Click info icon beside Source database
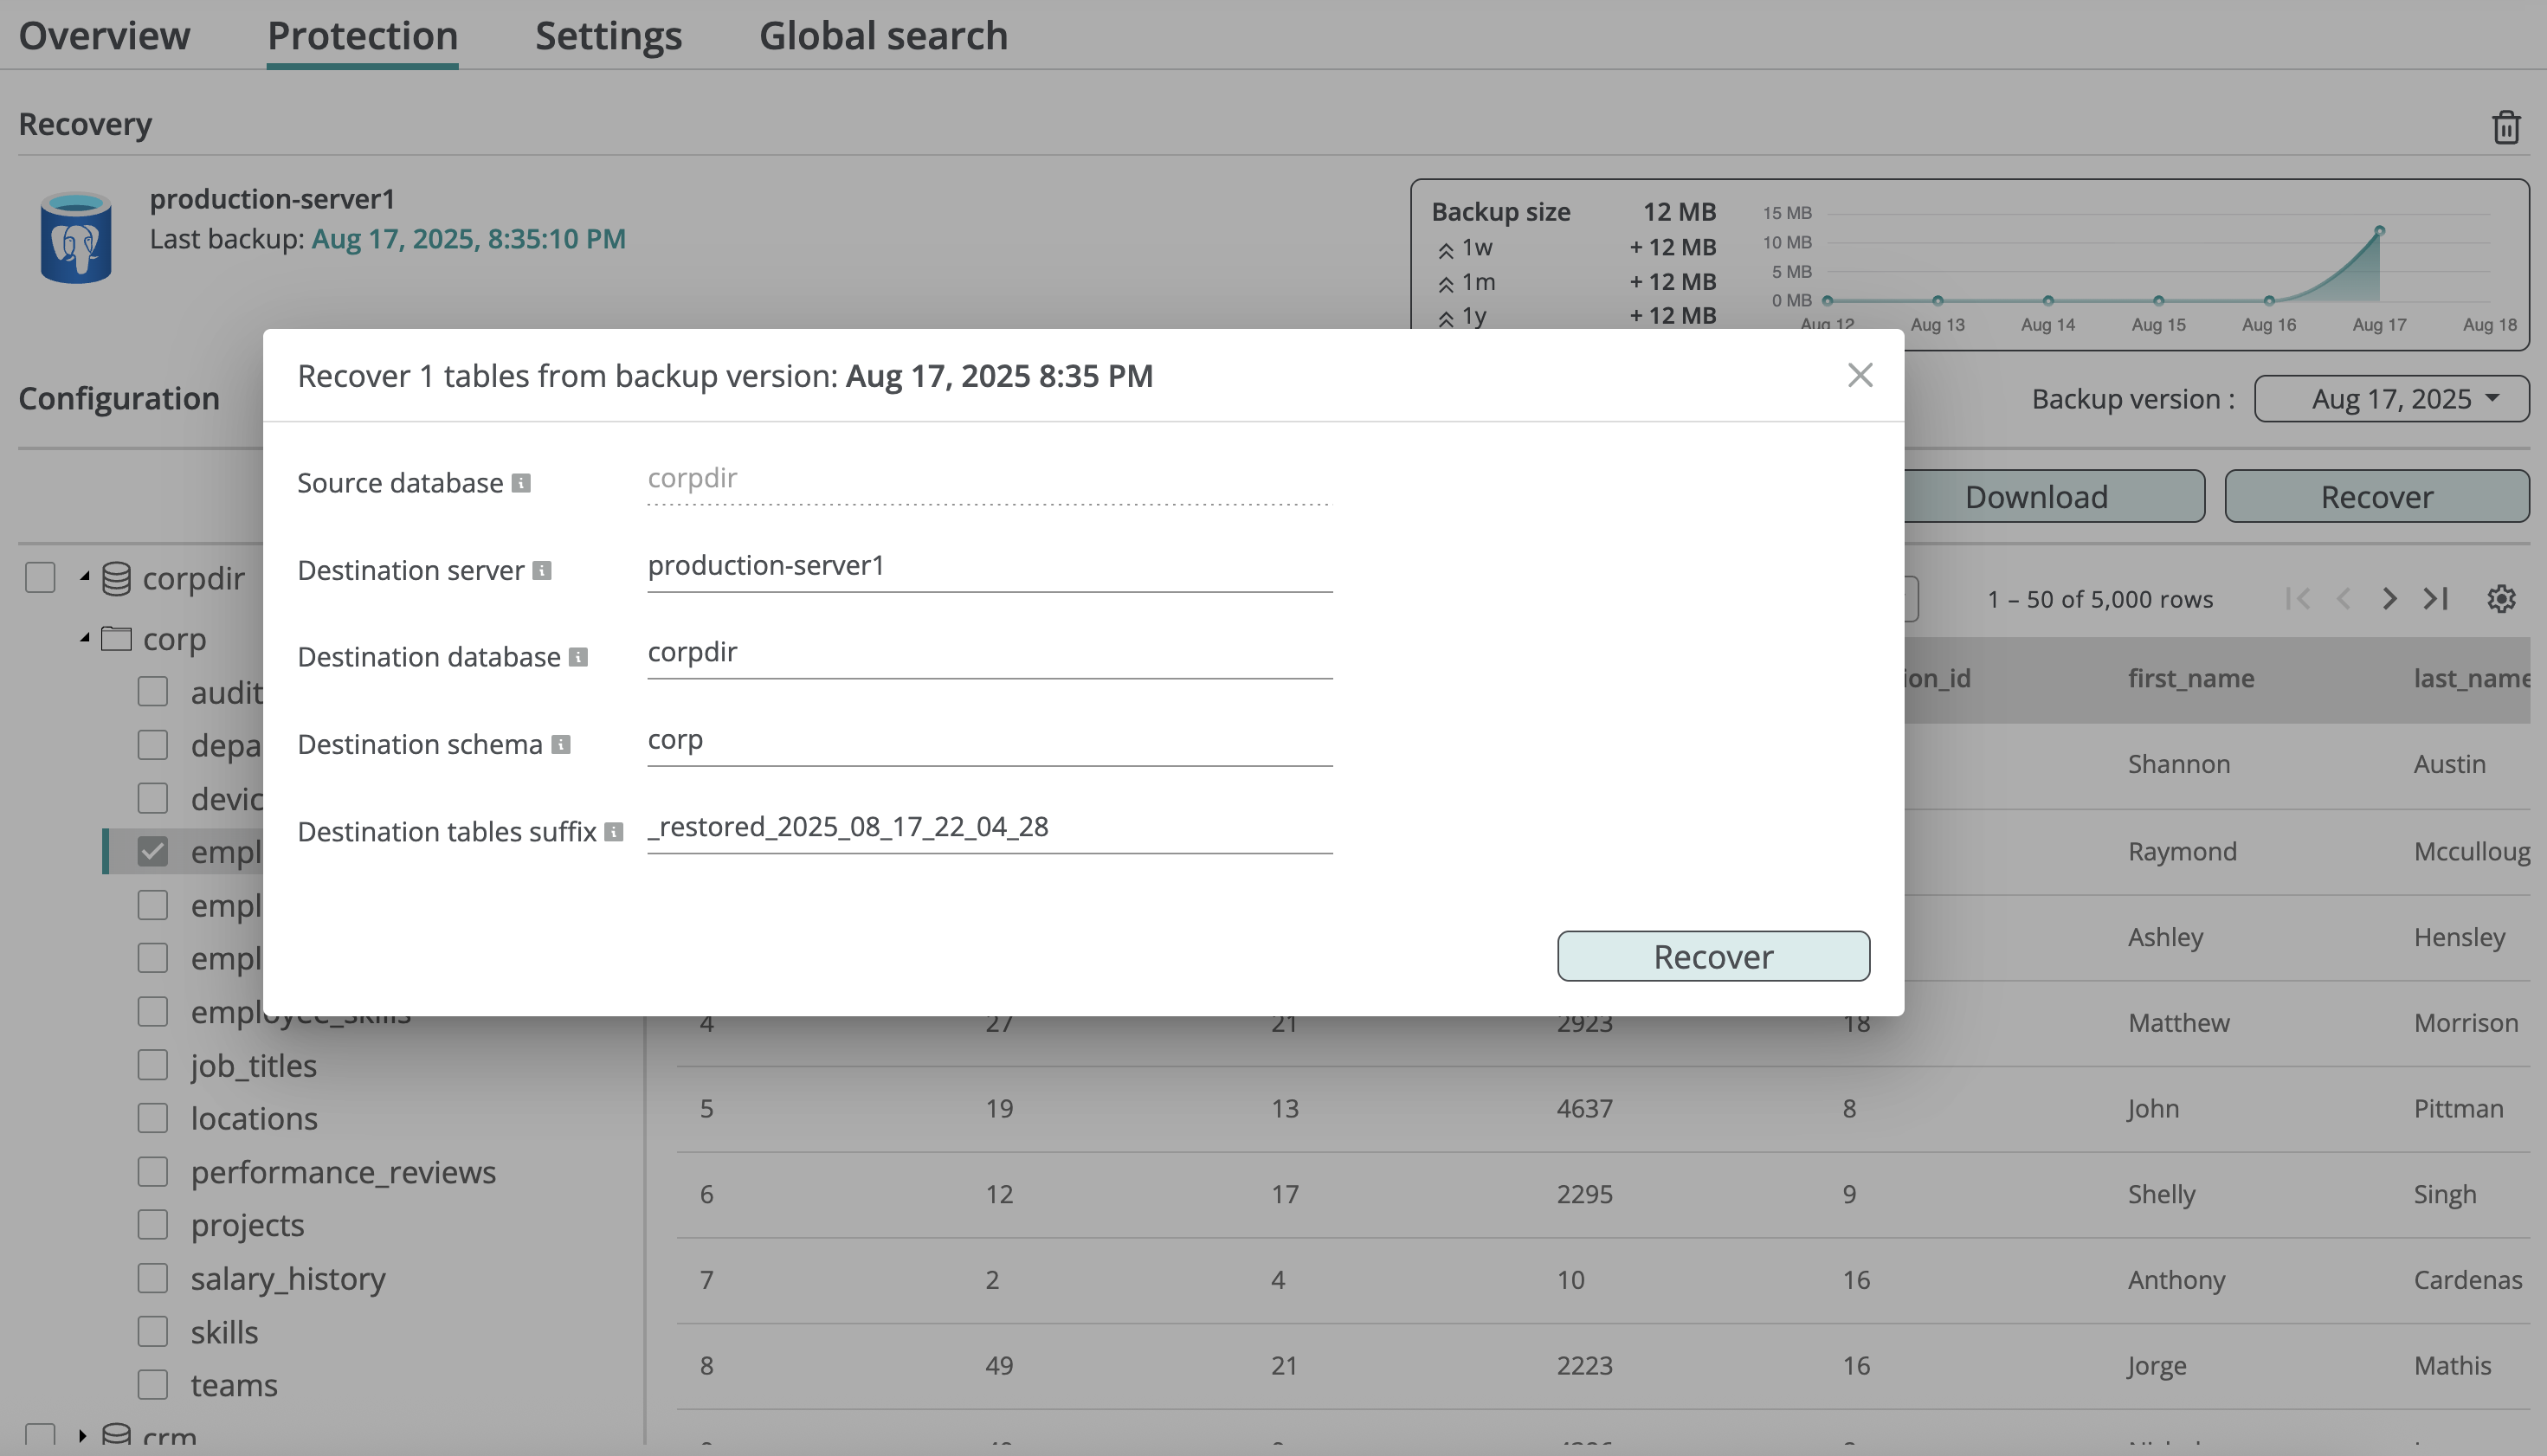The height and width of the screenshot is (1456, 2547). [x=521, y=483]
